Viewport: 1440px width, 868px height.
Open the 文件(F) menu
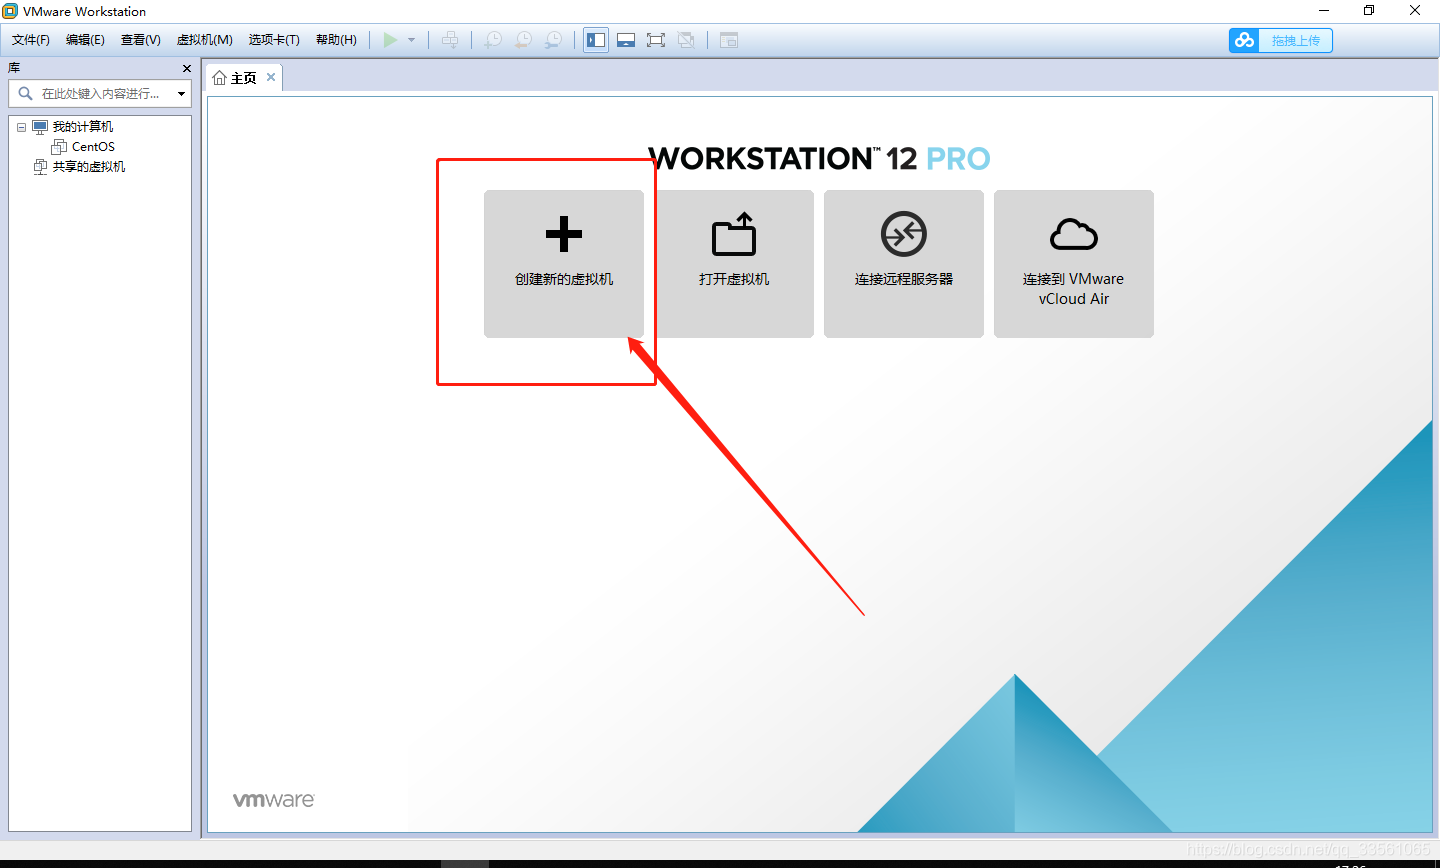coord(31,40)
